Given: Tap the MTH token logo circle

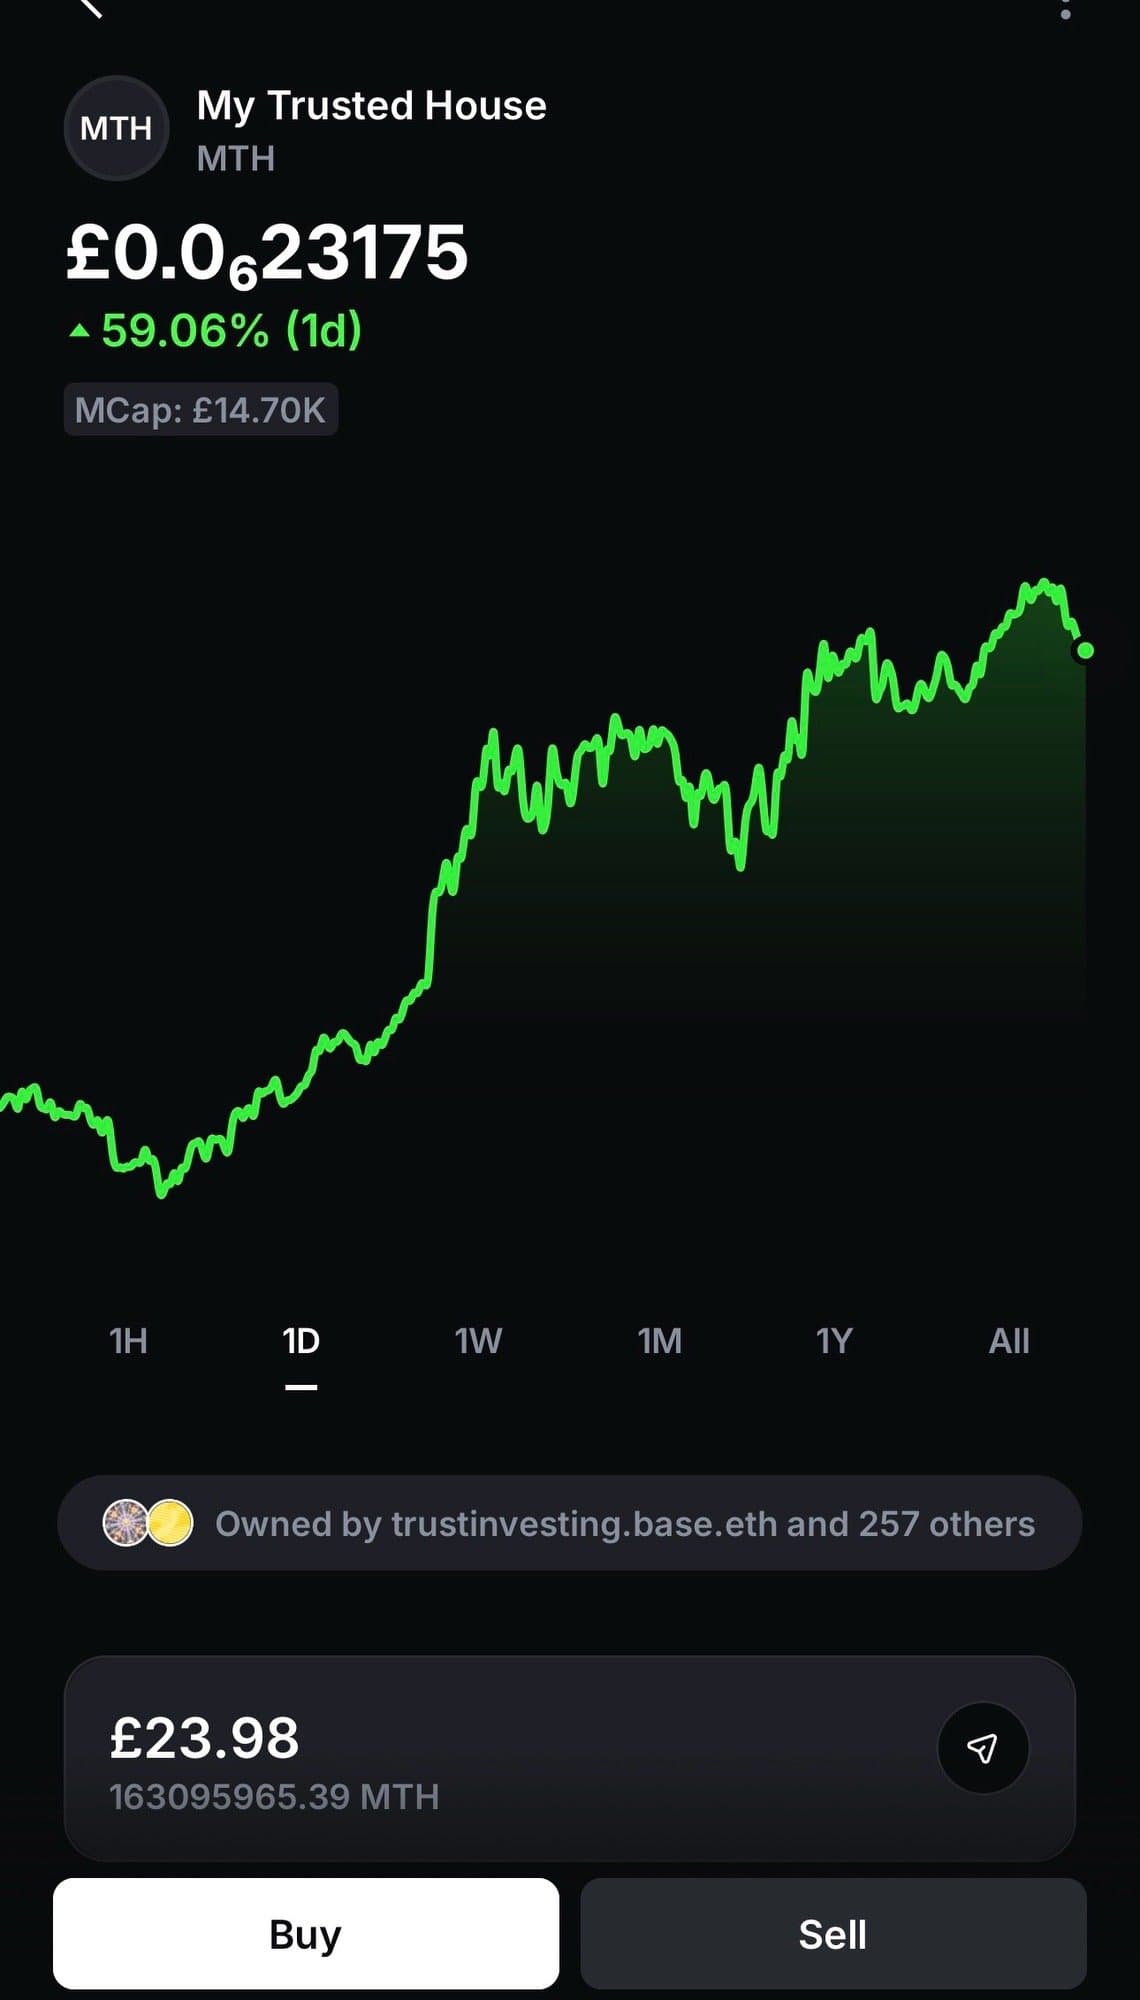Looking at the screenshot, I should (116, 128).
